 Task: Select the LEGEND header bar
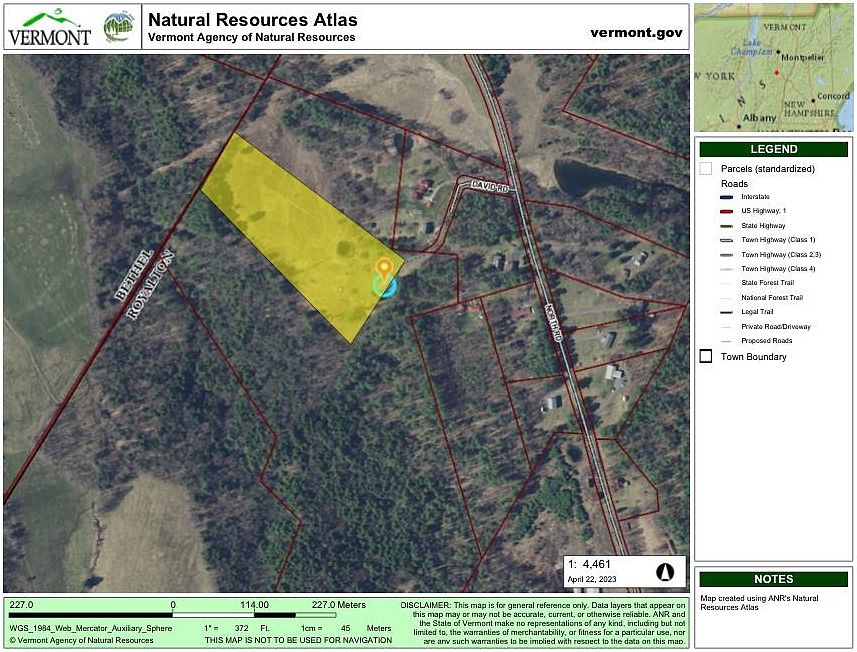pyautogui.click(x=774, y=150)
